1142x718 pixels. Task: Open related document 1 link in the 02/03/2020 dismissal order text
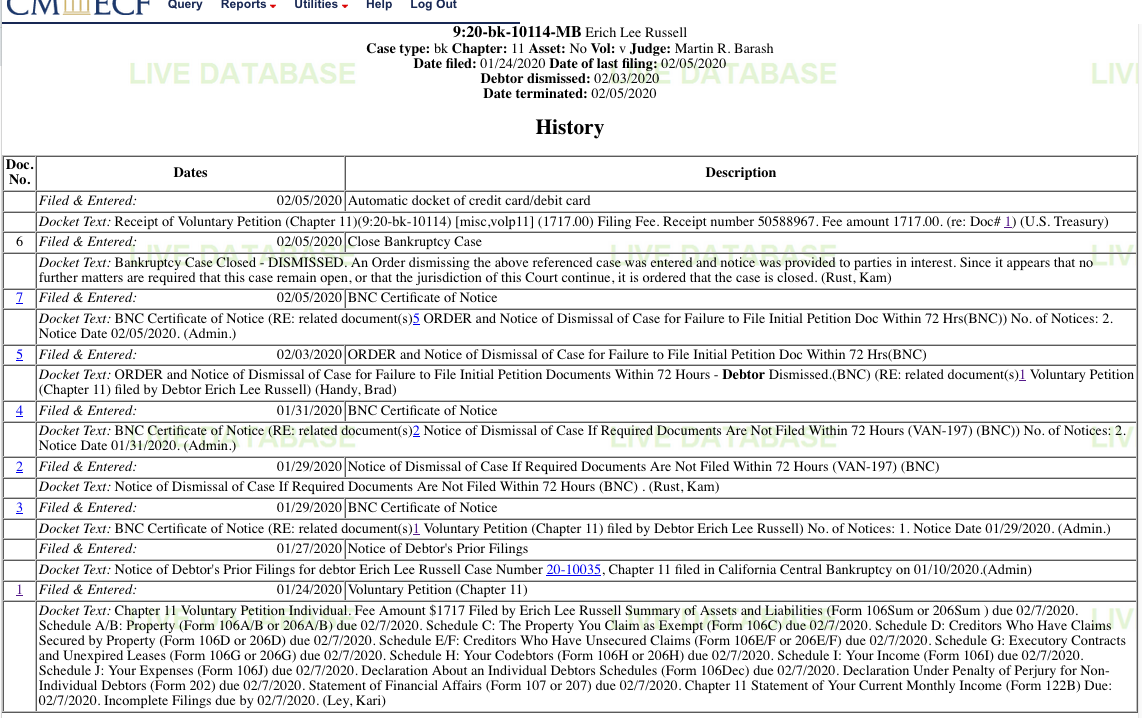1023,375
